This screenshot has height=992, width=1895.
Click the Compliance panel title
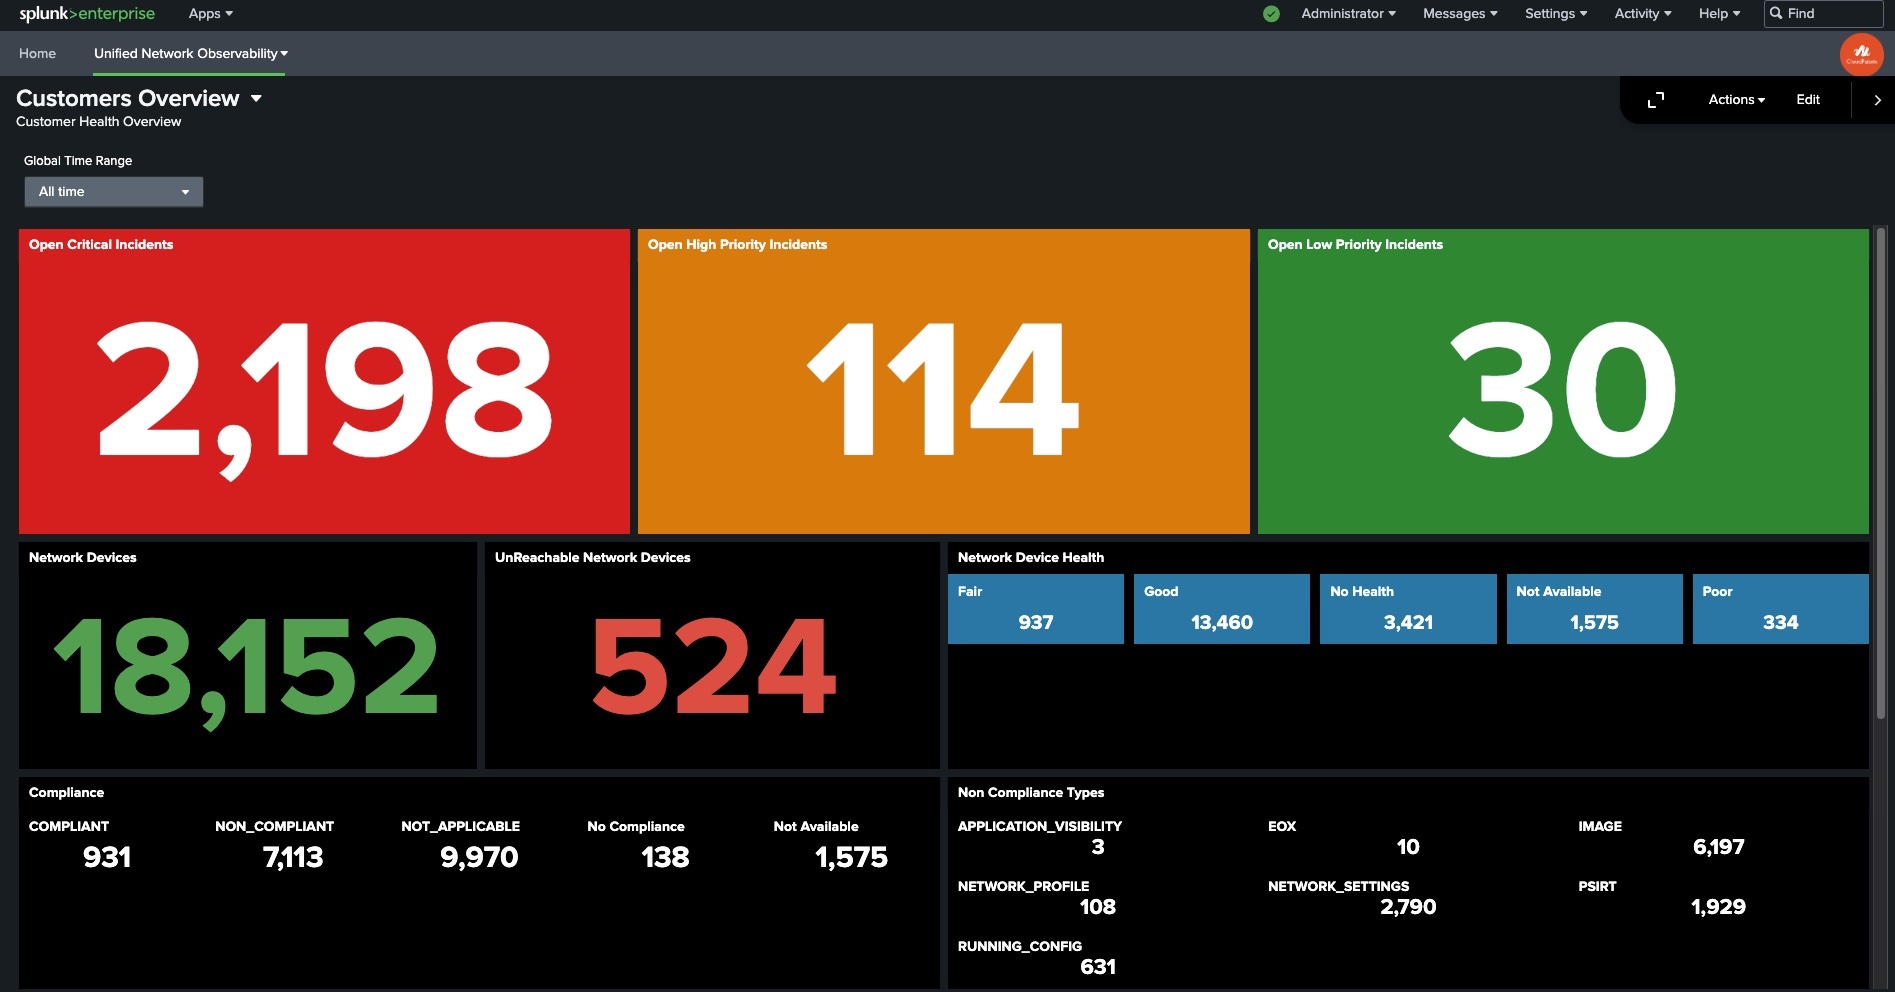(x=66, y=793)
